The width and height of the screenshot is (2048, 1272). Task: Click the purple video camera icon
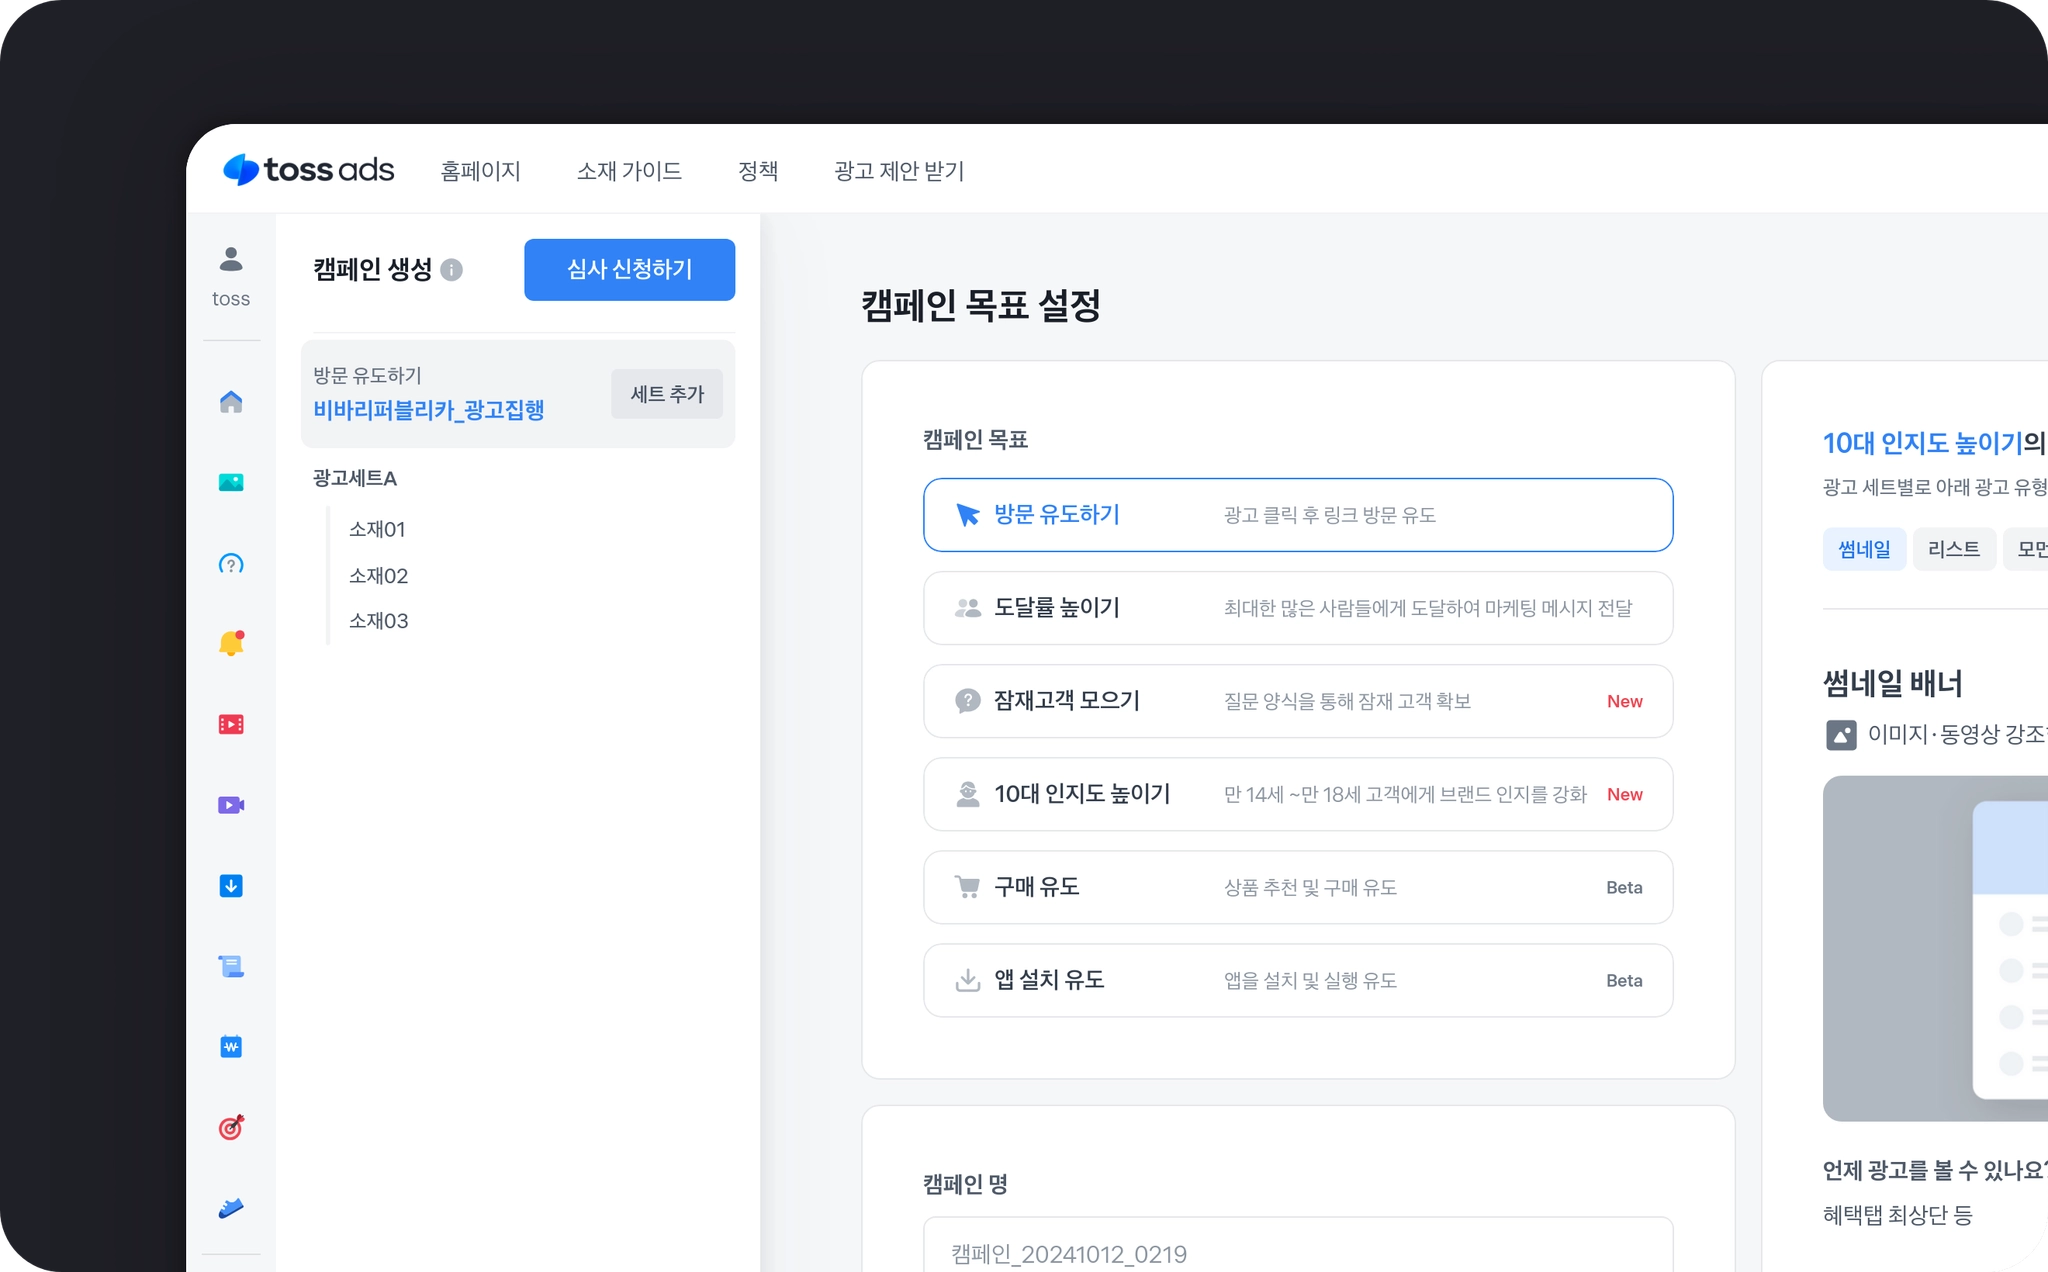(x=231, y=805)
